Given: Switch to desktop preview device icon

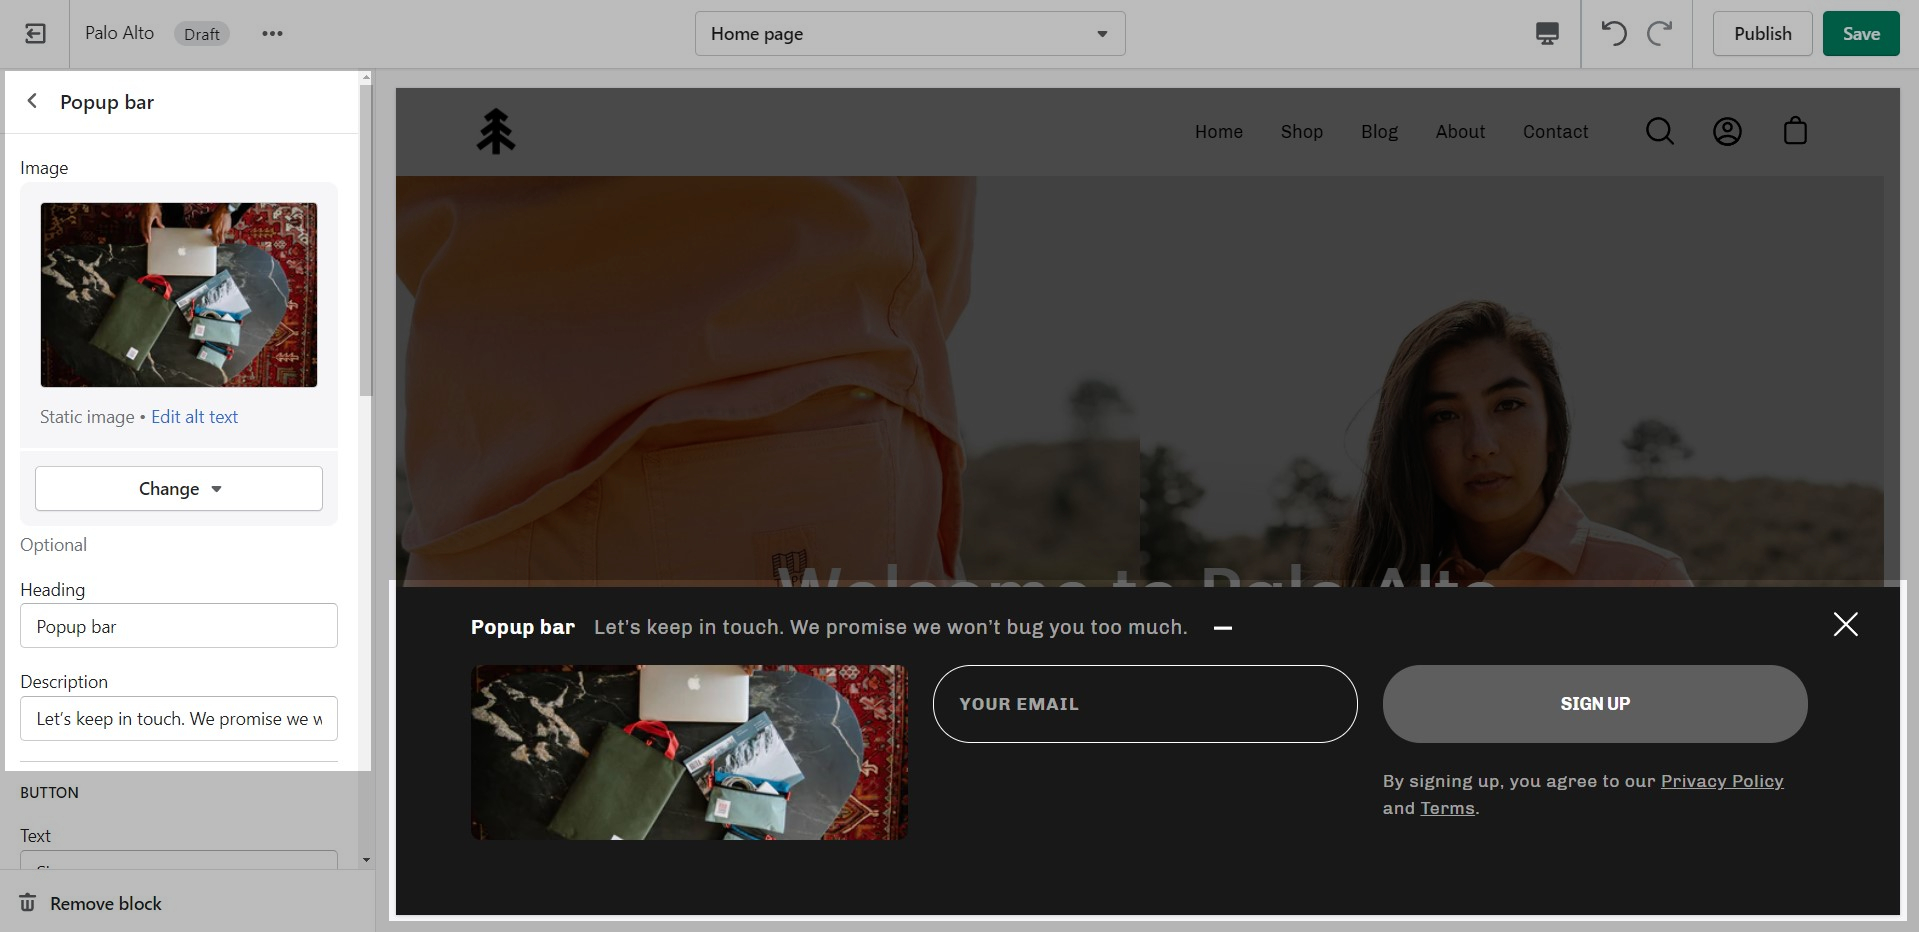Looking at the screenshot, I should coord(1546,34).
